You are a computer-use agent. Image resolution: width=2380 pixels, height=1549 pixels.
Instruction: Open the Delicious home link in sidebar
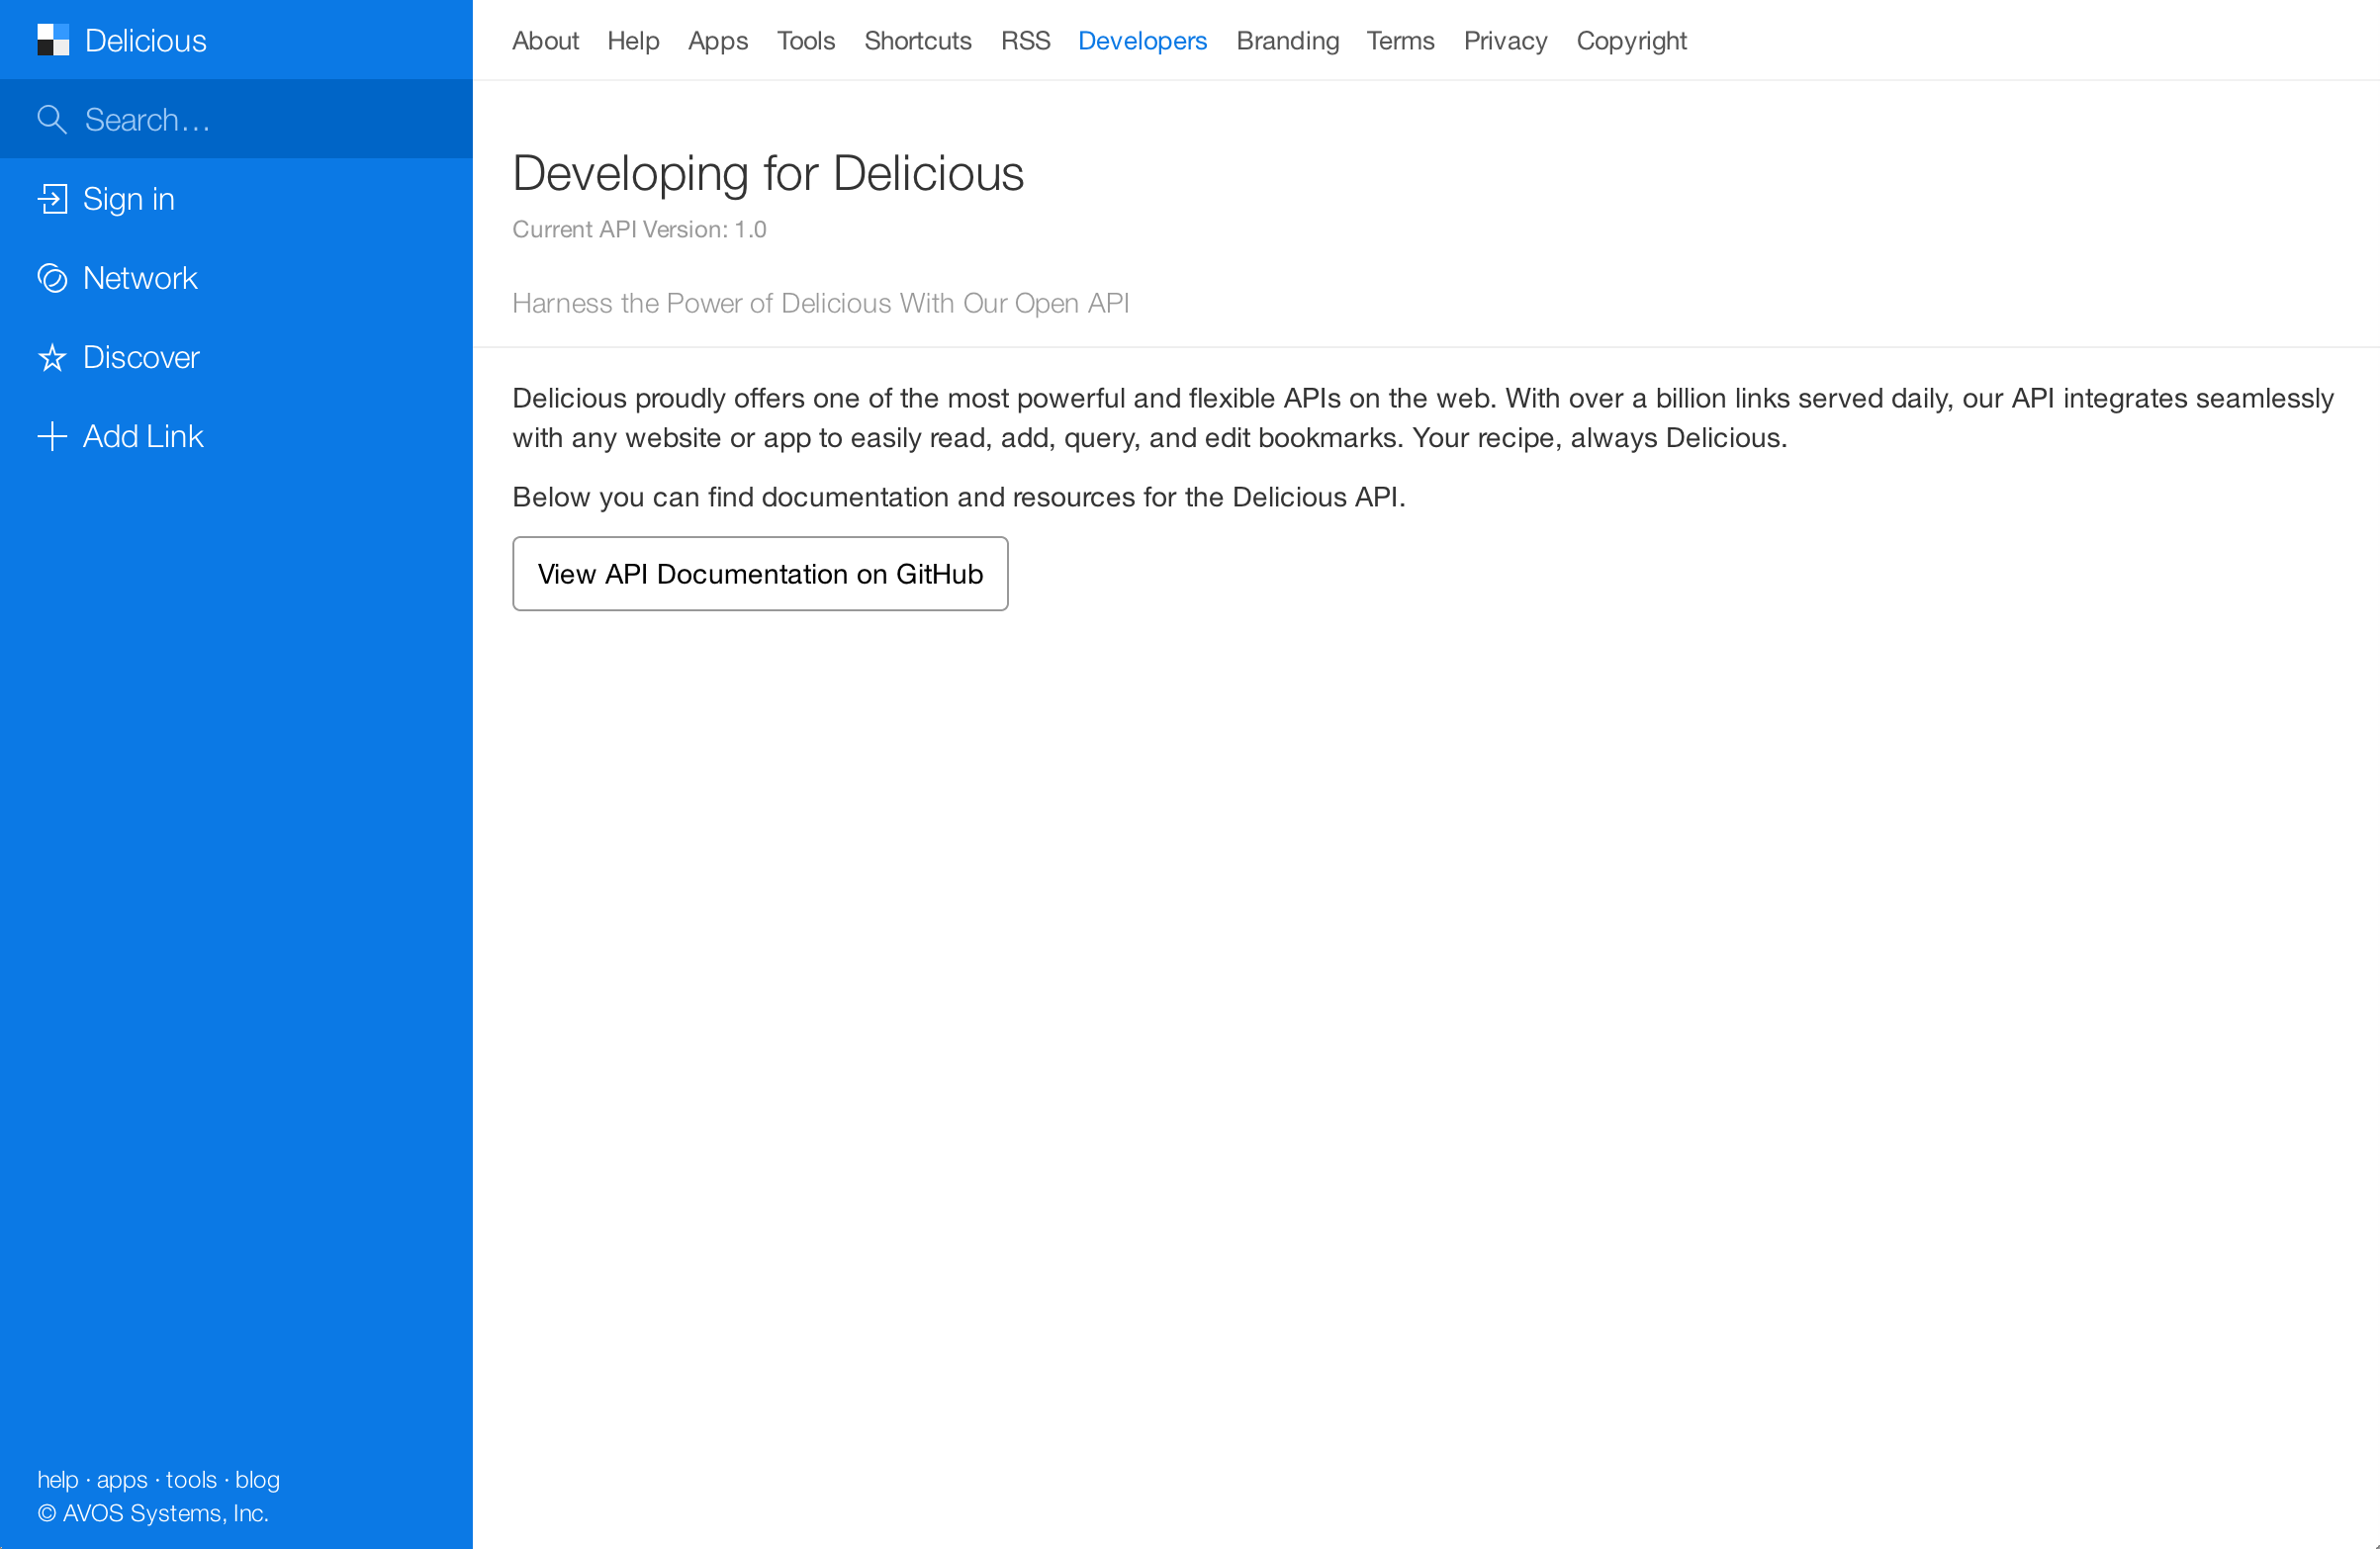click(x=145, y=40)
